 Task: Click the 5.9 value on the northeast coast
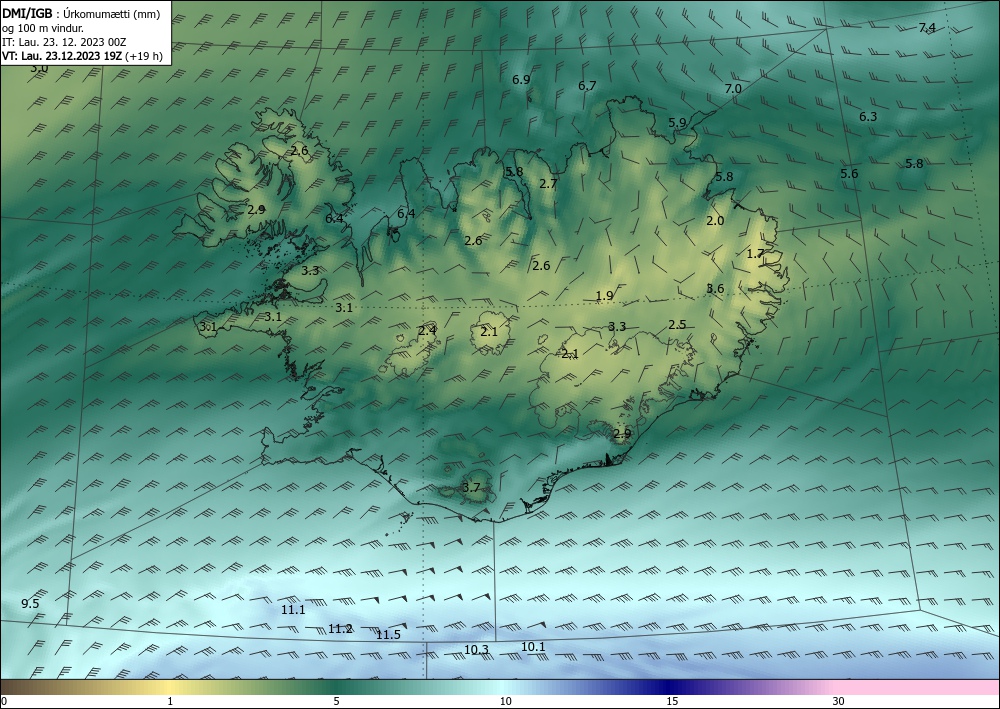click(x=677, y=122)
